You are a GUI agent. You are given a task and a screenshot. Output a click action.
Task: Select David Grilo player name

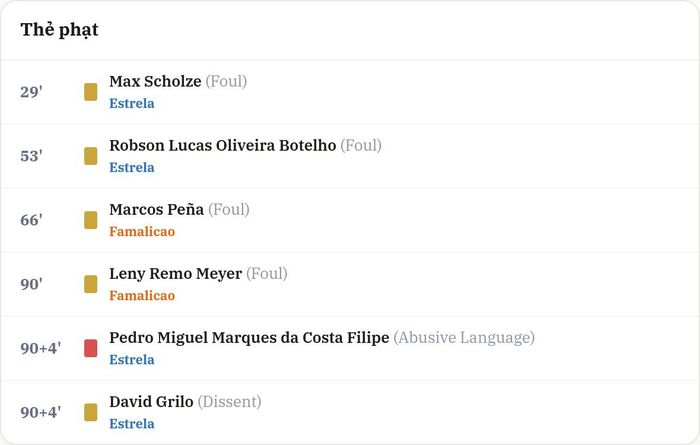coord(151,402)
